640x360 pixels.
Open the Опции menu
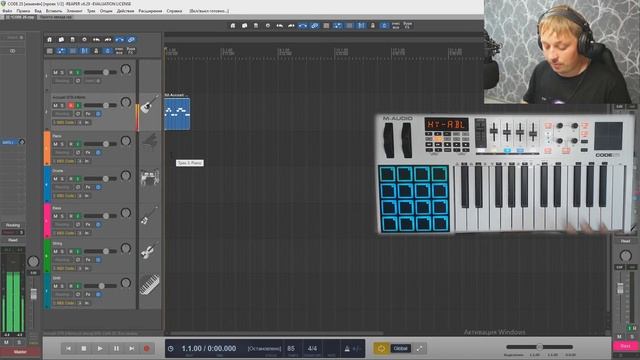point(106,11)
